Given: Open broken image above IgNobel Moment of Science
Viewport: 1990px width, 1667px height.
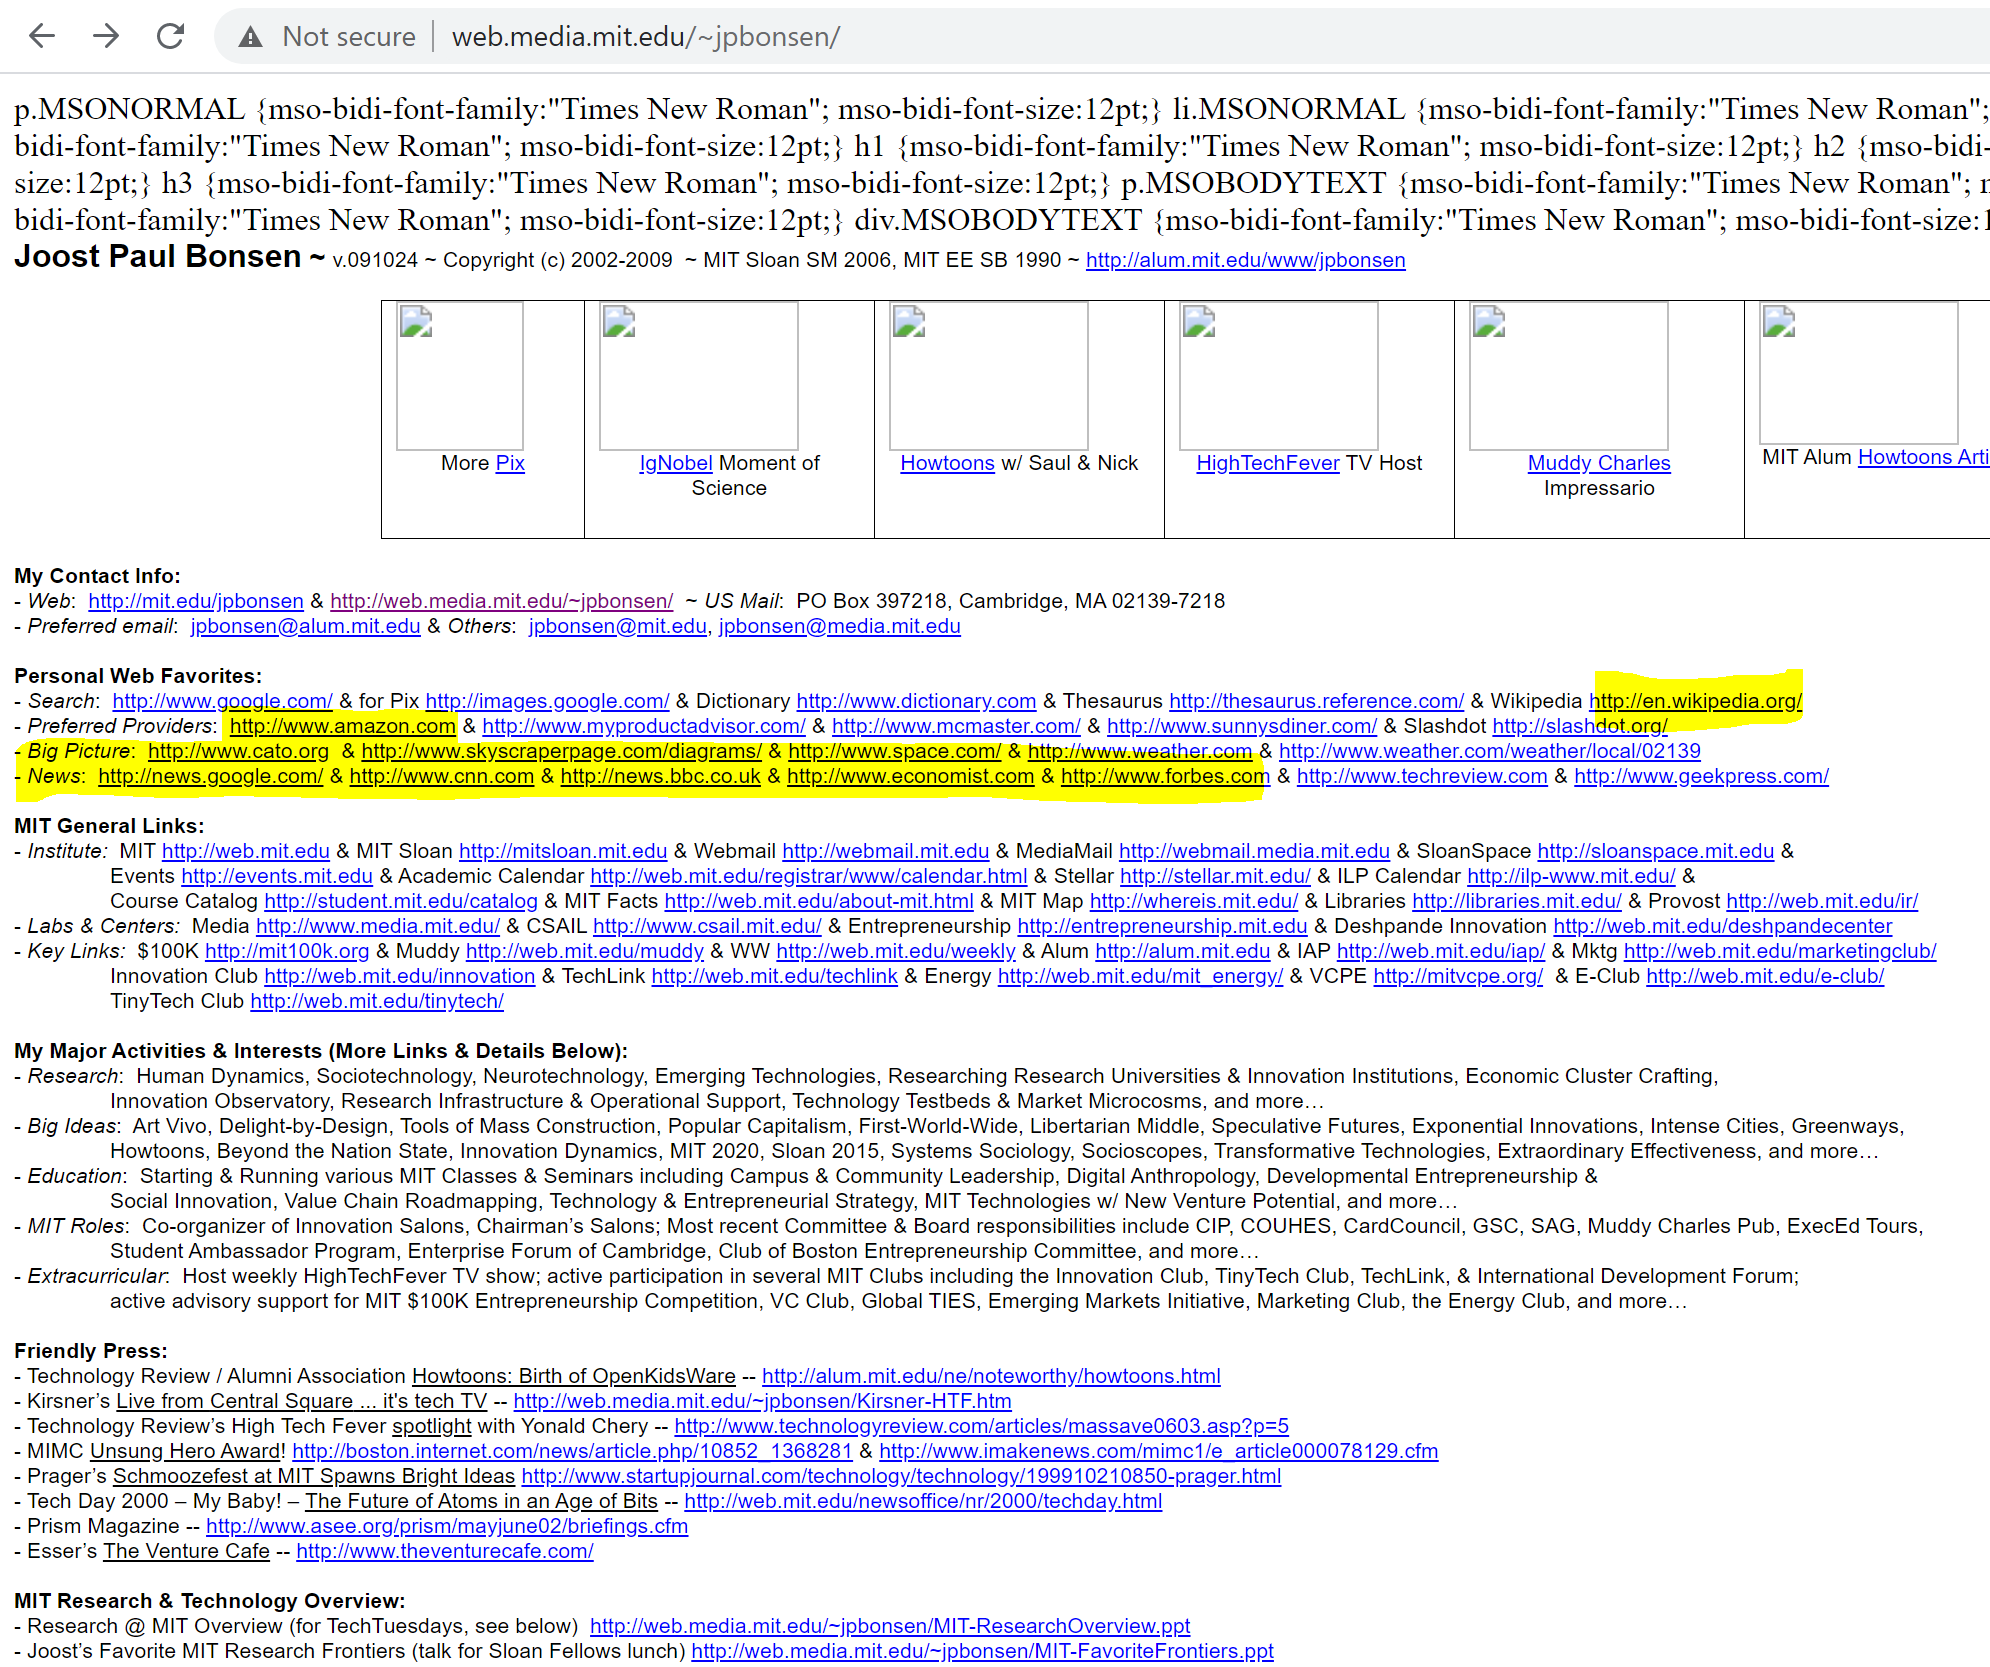Looking at the screenshot, I should (x=699, y=376).
